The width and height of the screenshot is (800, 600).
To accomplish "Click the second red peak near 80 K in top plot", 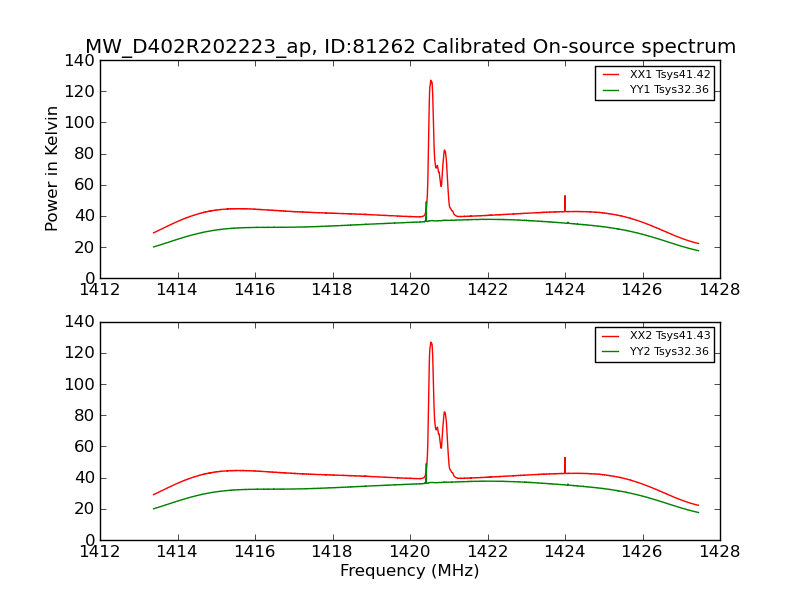I will click(x=444, y=152).
